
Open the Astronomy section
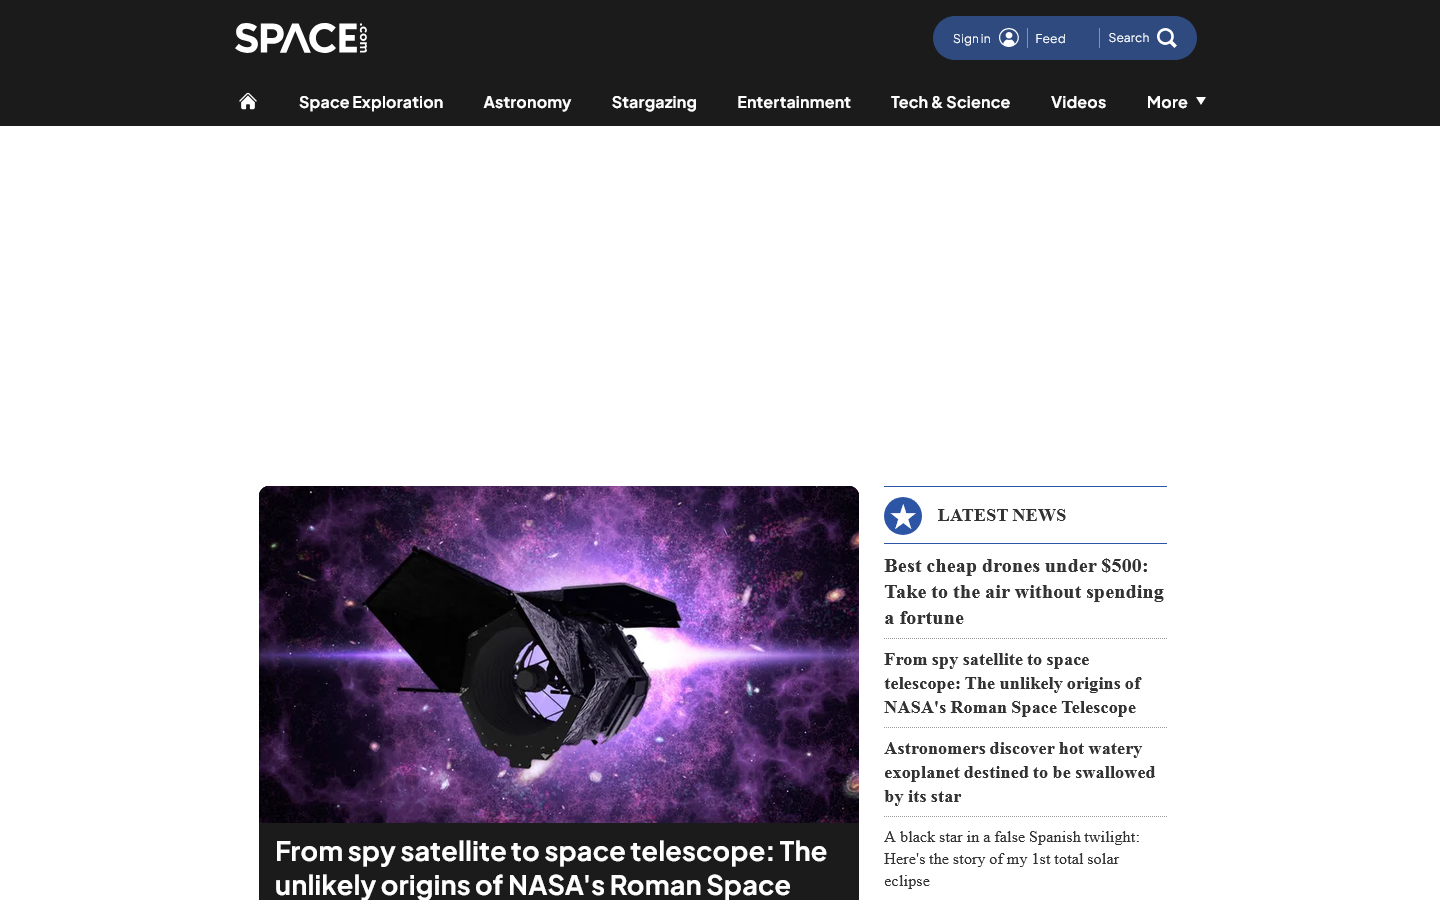[x=527, y=102]
